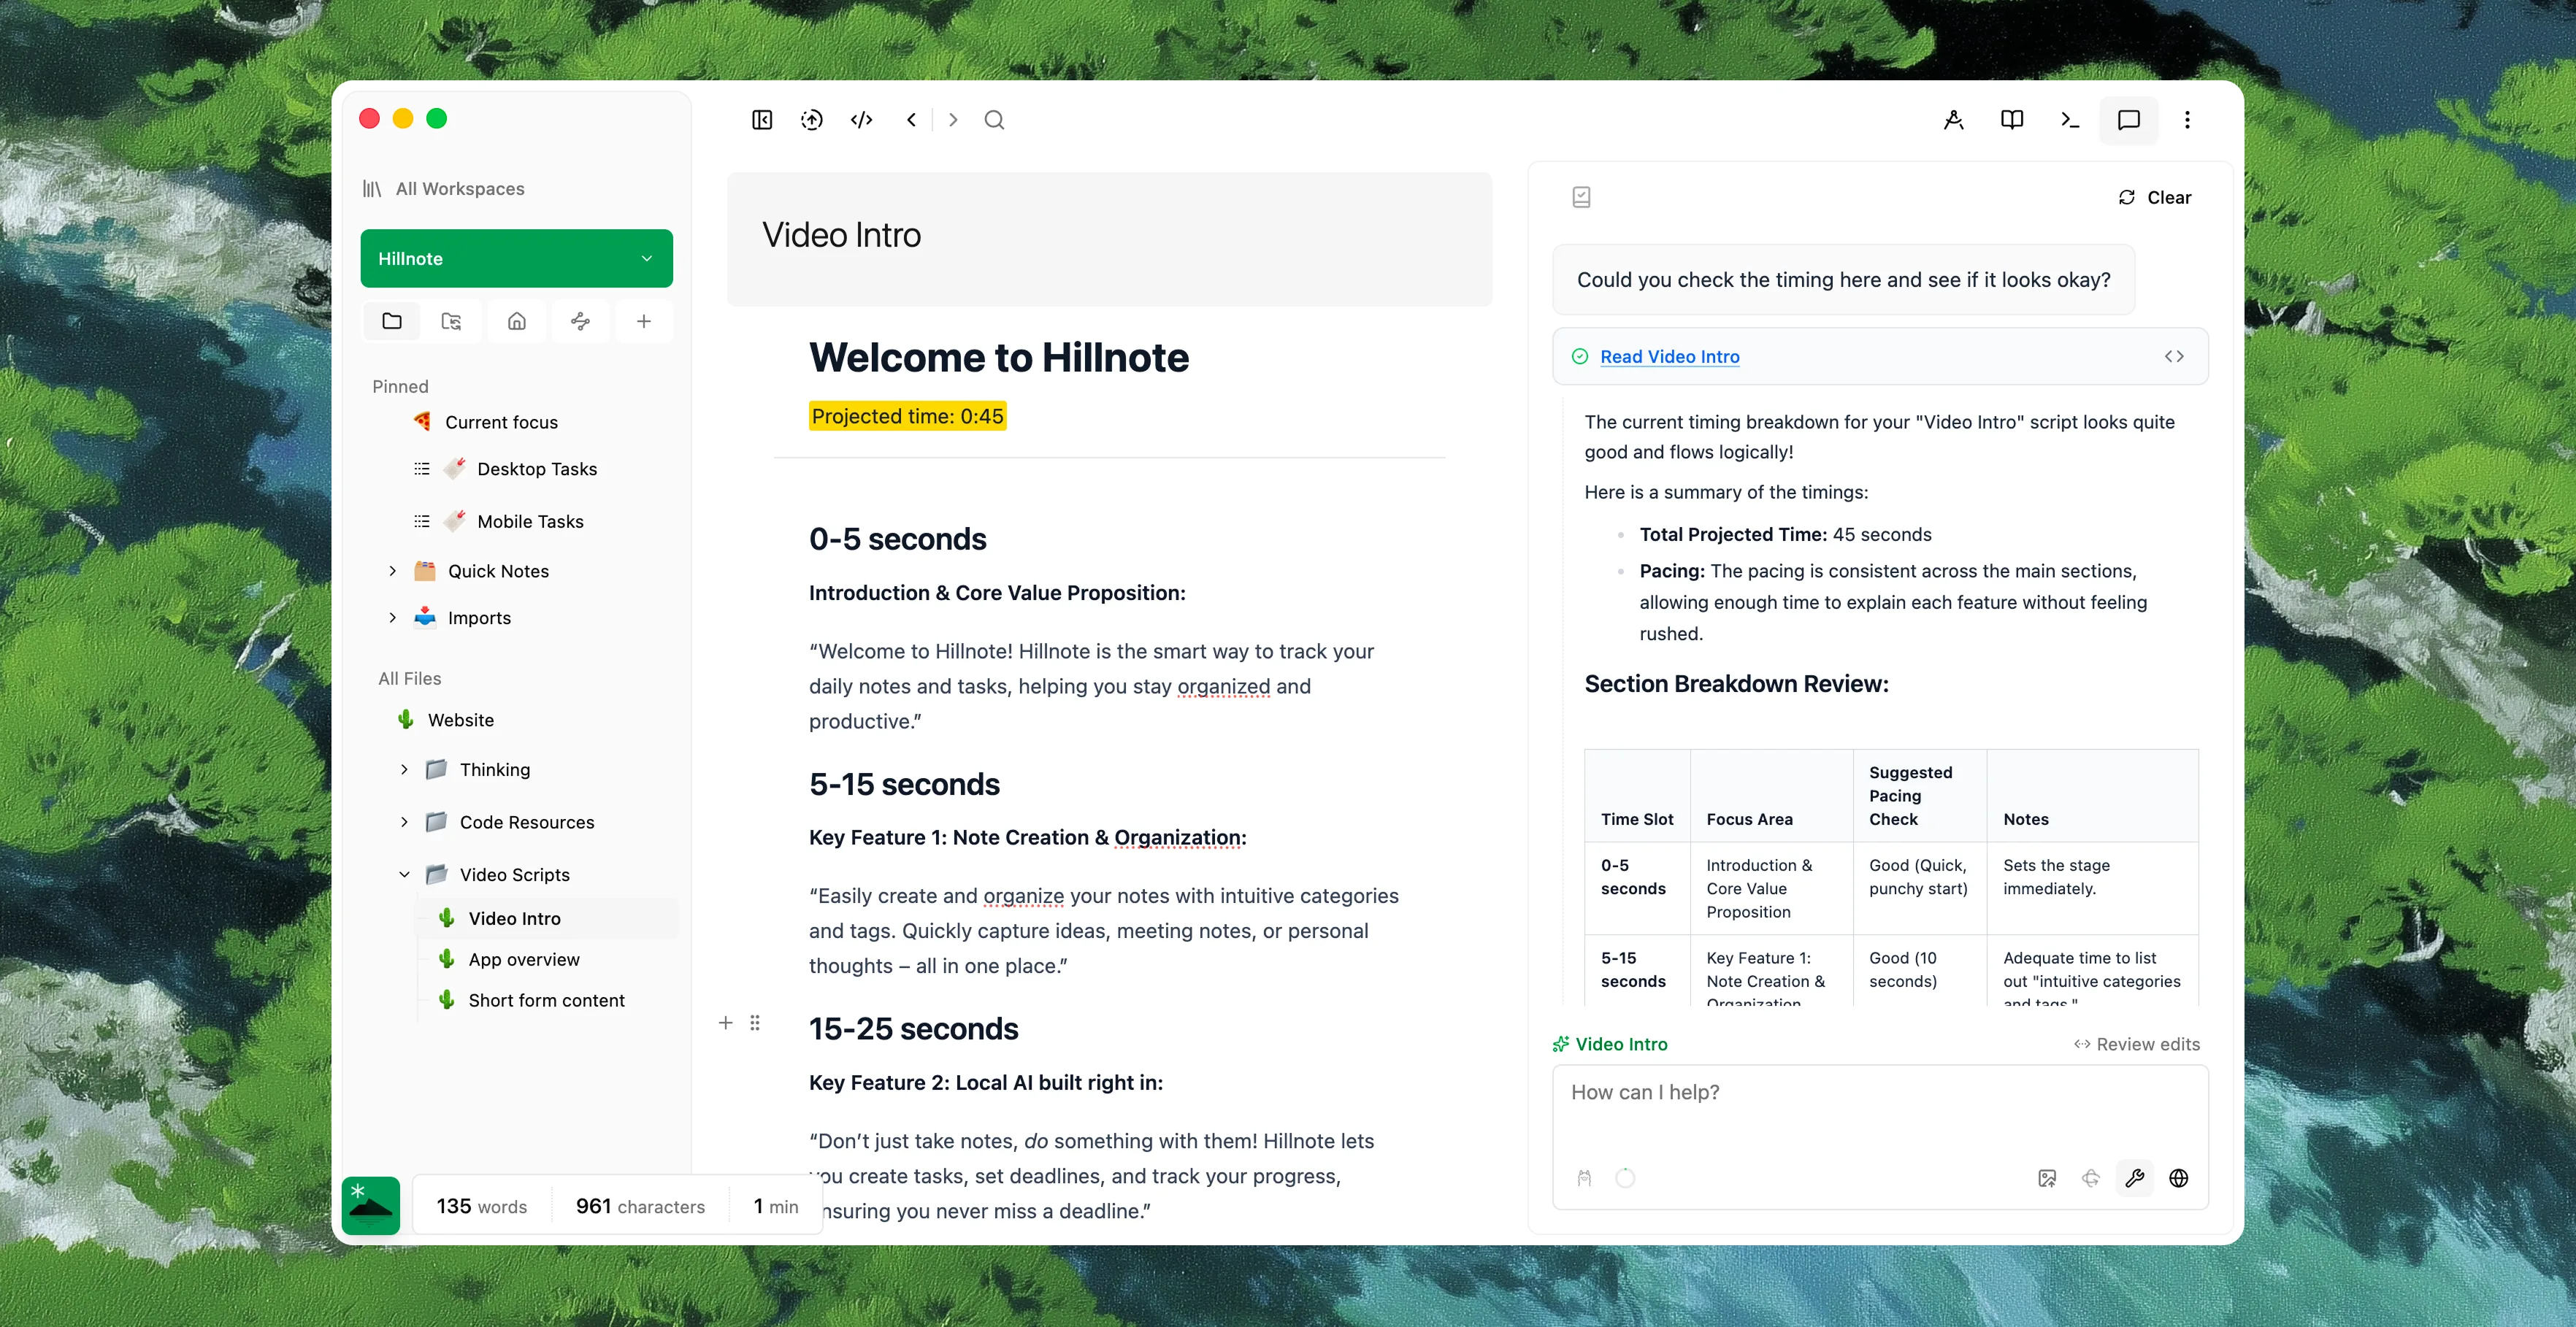Expand the Code Resources folder
Screen dimensions: 2576x1327
click(404, 822)
